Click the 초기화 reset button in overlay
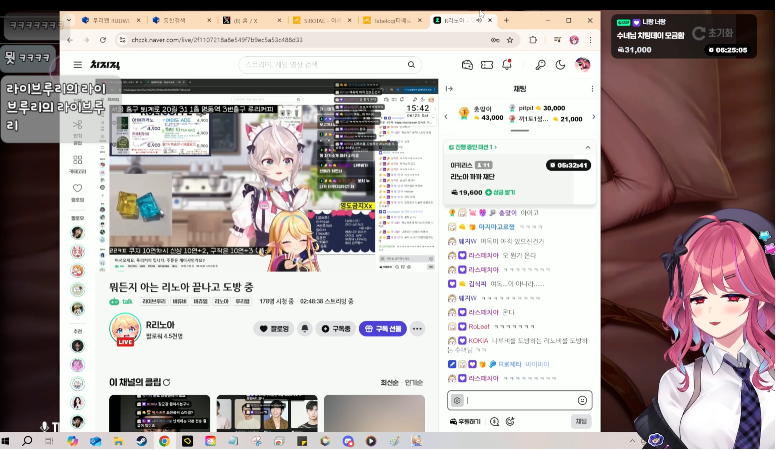Screen dimensions: 776x450 point(713,33)
